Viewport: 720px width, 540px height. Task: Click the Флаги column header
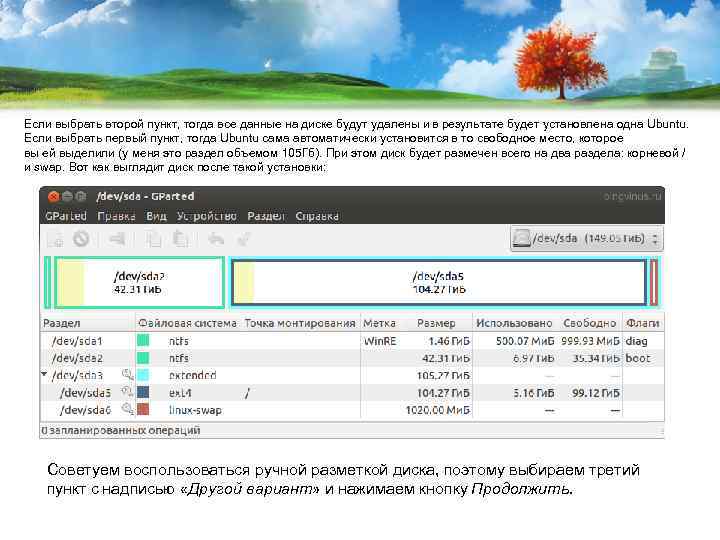point(643,323)
